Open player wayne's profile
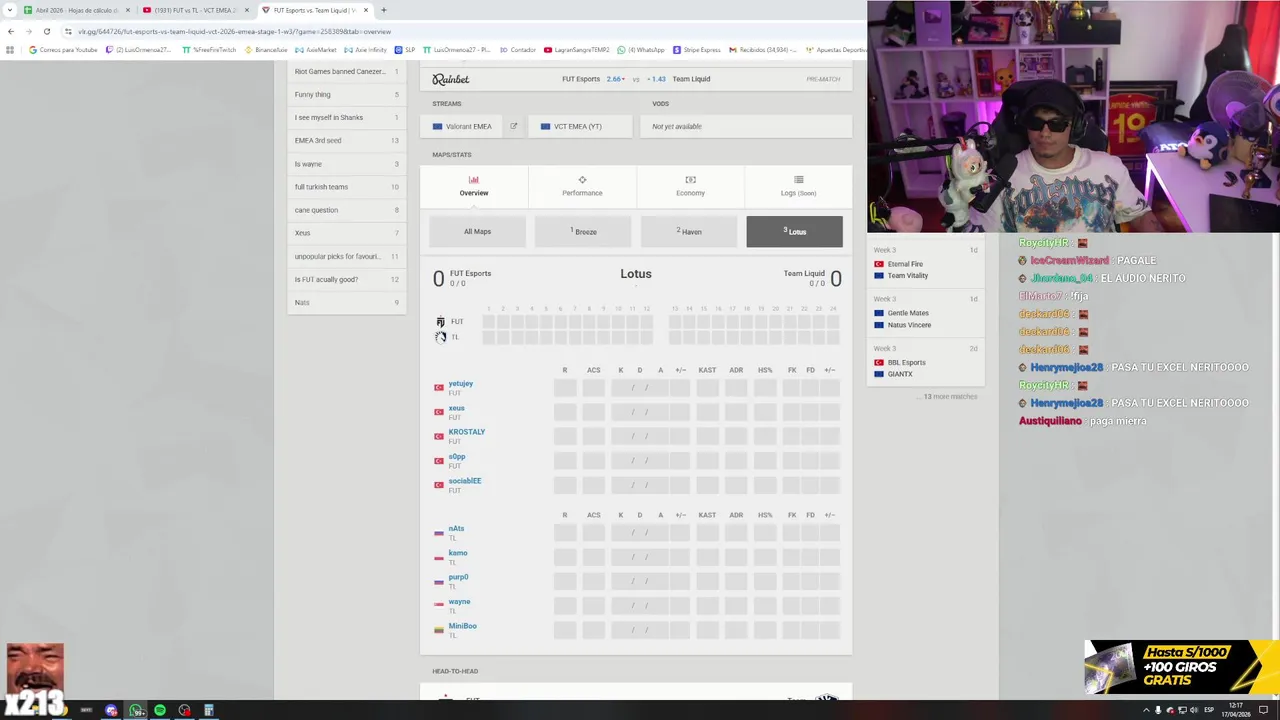This screenshot has height=720, width=1280. 459,602
